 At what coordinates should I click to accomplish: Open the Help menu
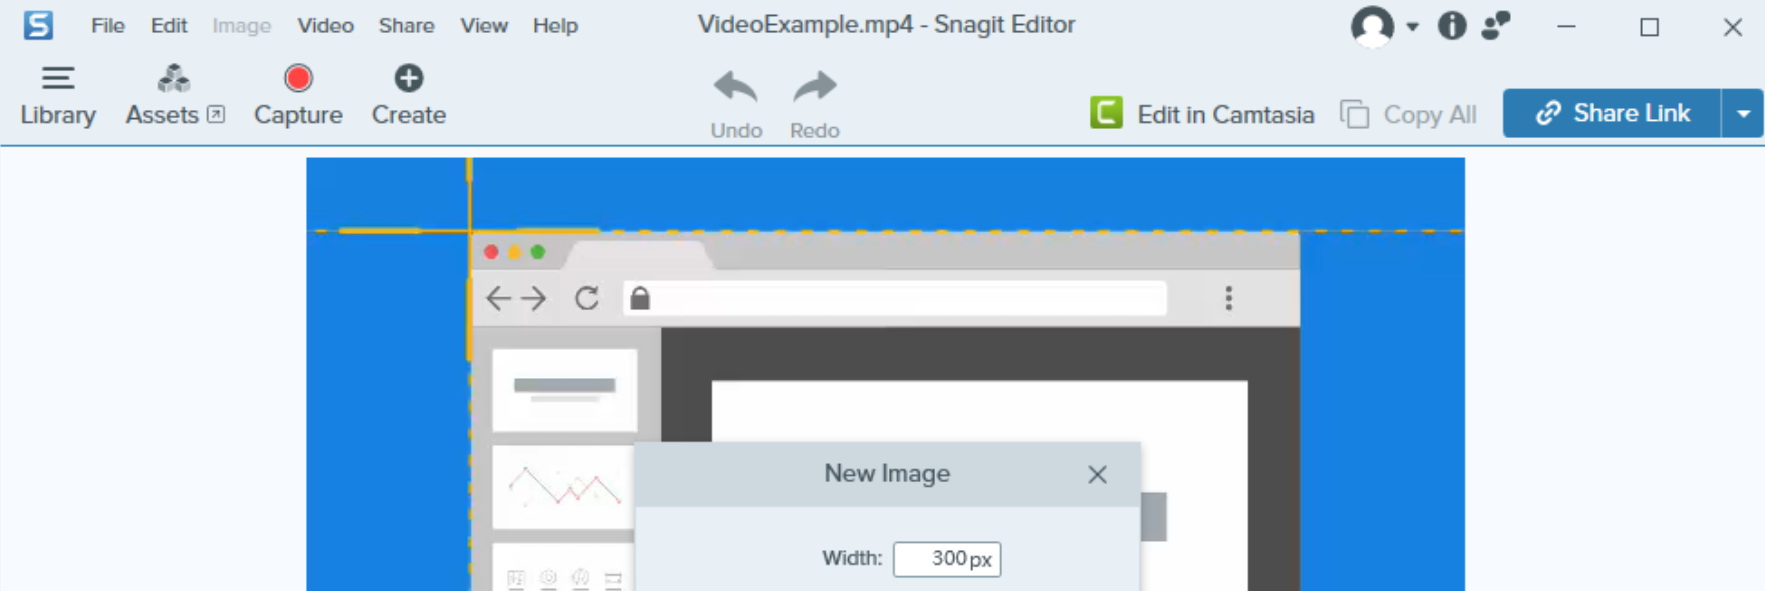pos(555,26)
